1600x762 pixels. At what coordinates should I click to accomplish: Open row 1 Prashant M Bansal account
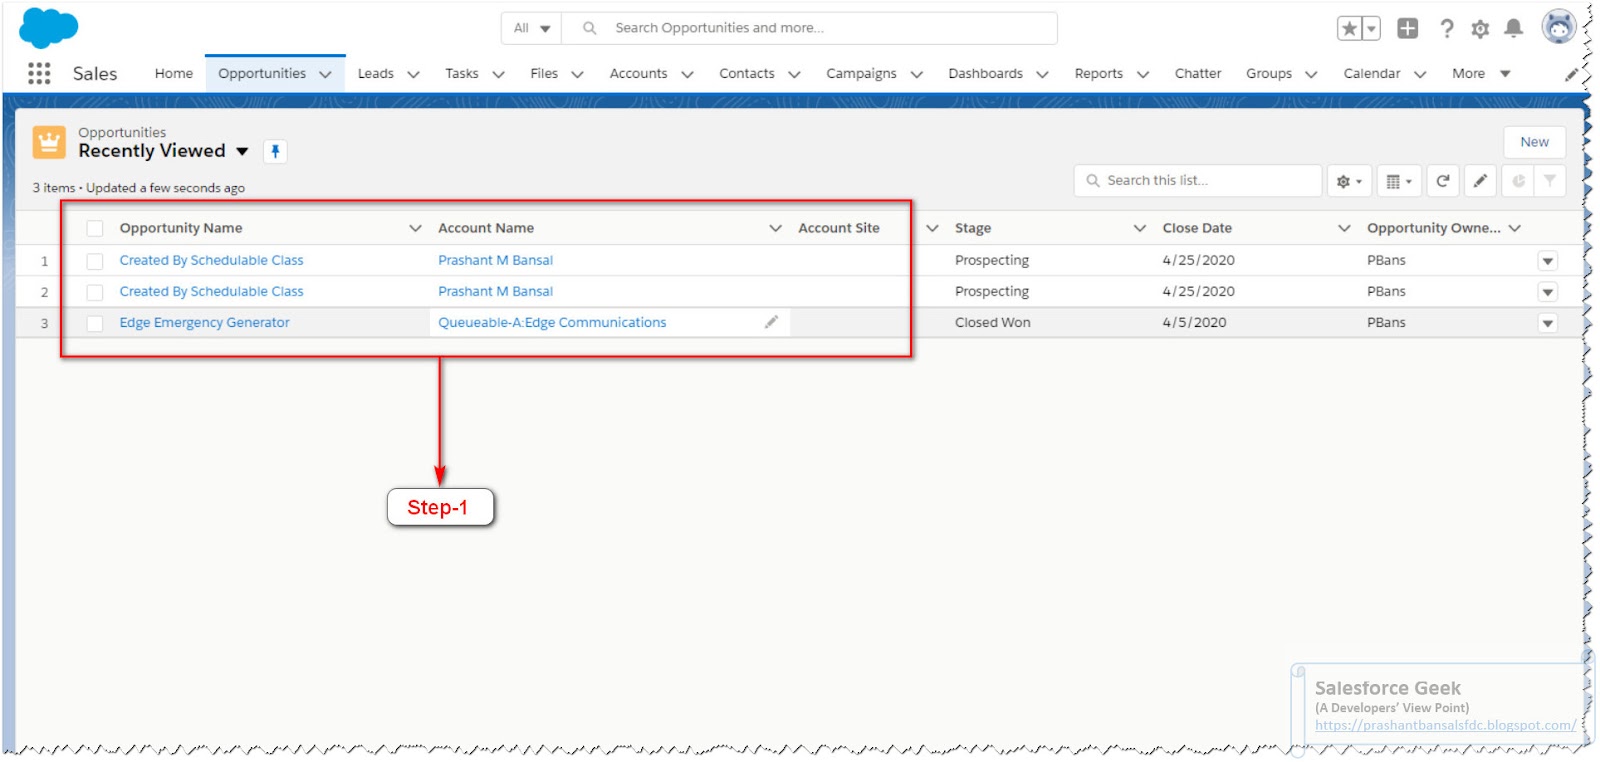pos(495,260)
